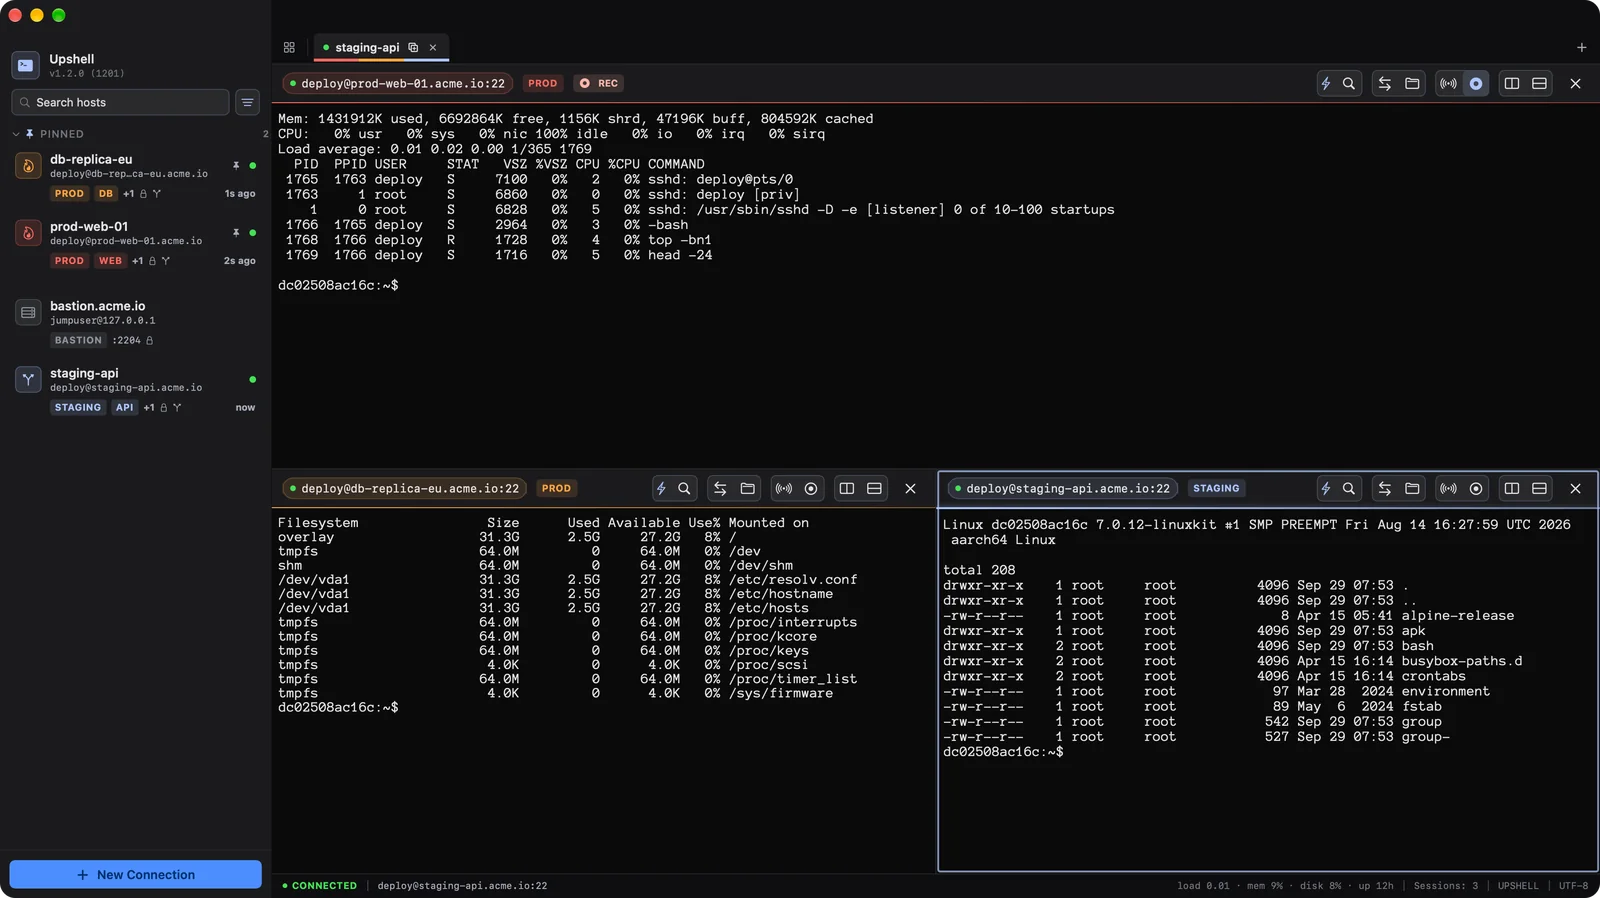The image size is (1600, 898).
Task: Unpin the db-replica-eu host
Action: pyautogui.click(x=236, y=165)
